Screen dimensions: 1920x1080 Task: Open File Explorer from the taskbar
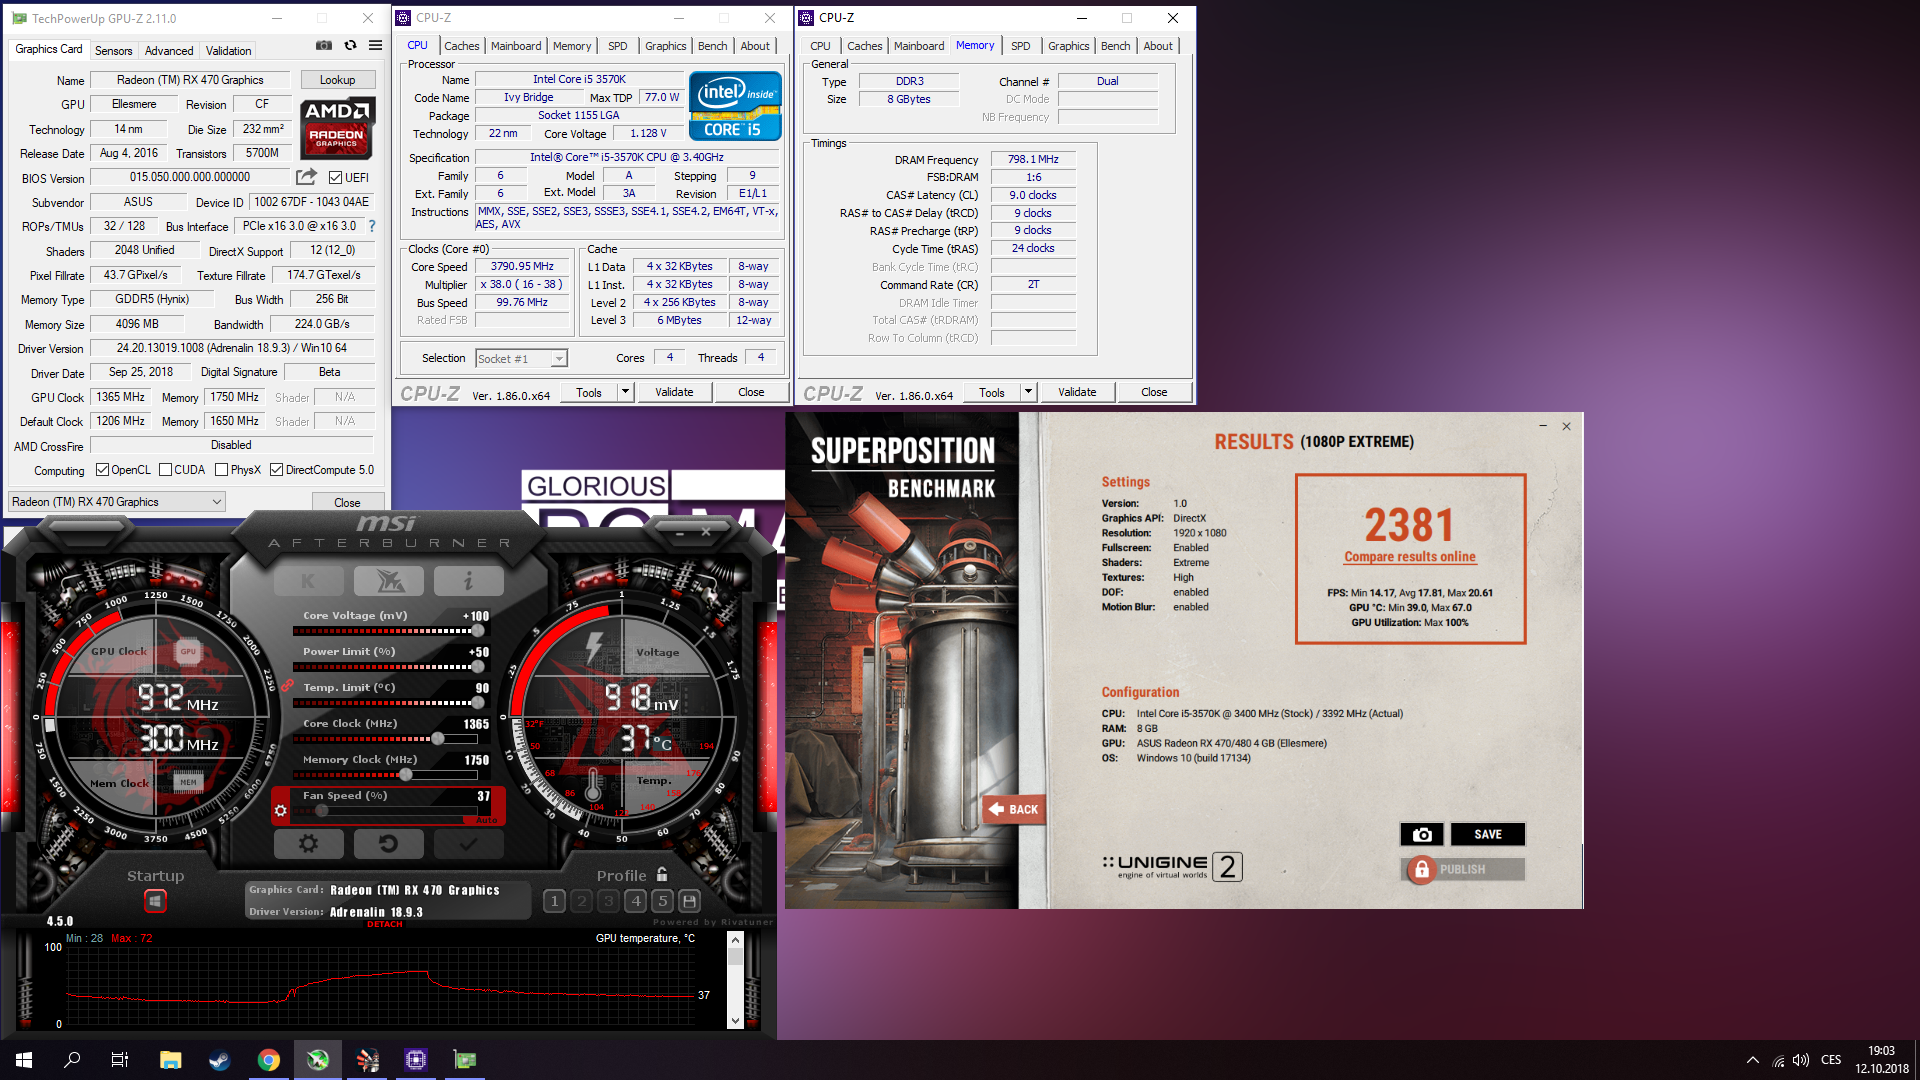[170, 1060]
